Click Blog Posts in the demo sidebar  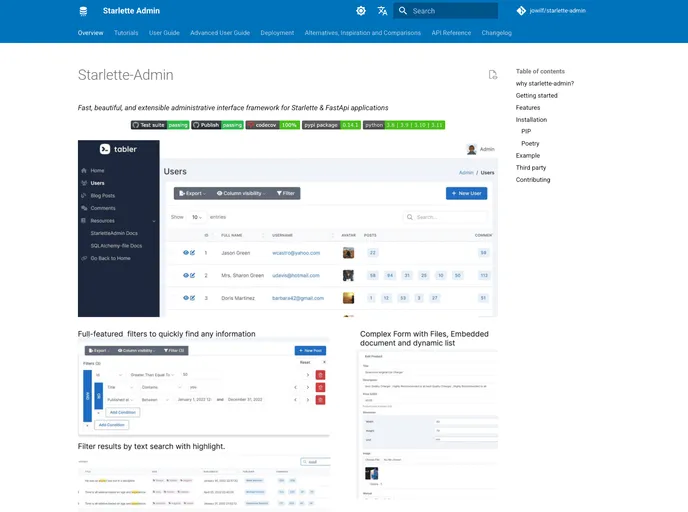[102, 196]
